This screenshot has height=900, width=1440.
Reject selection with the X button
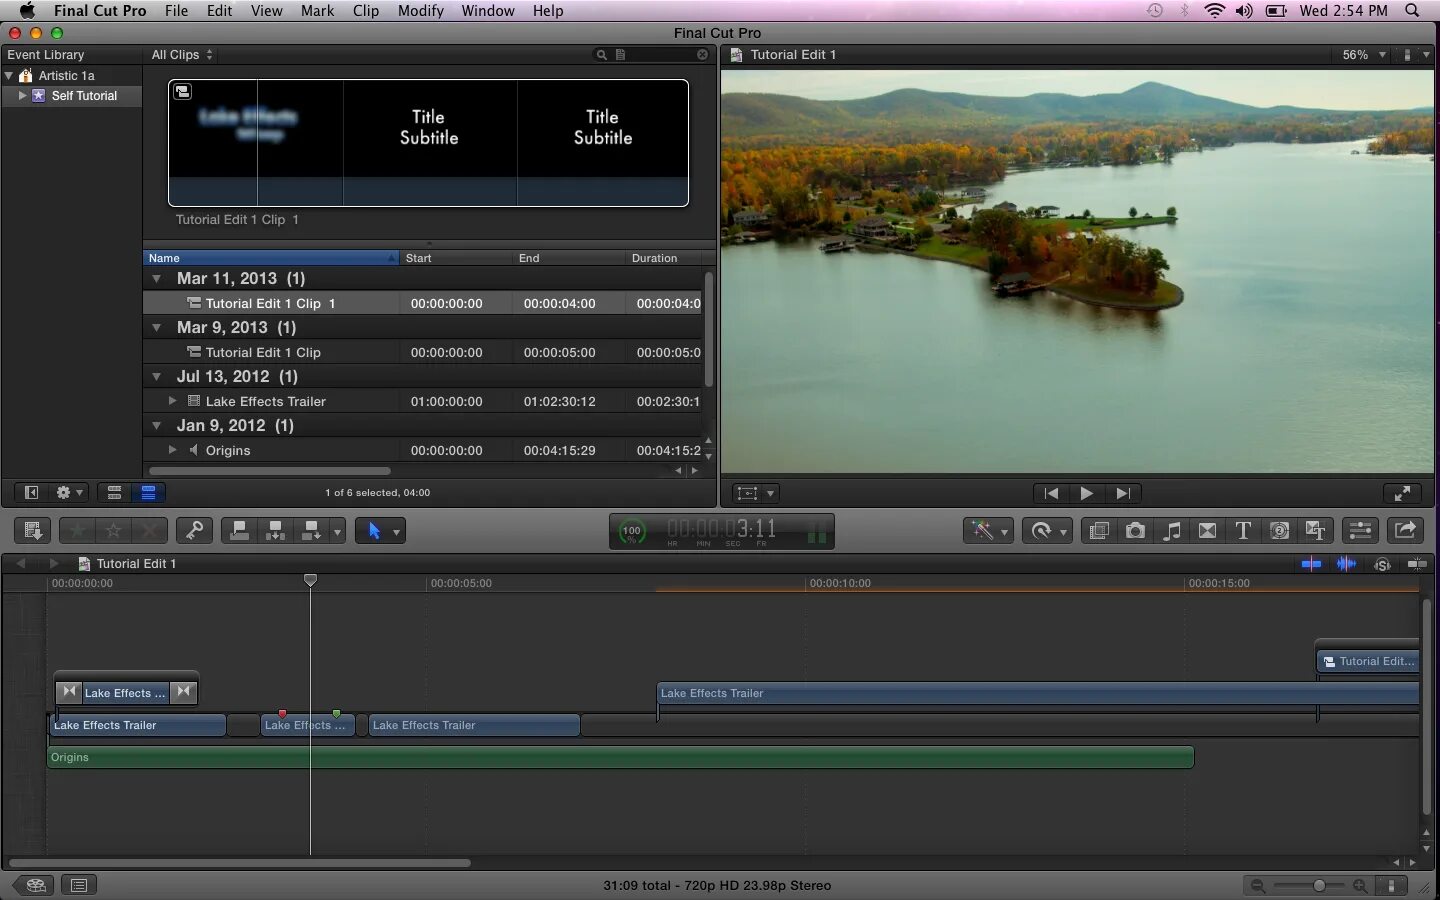point(149,531)
